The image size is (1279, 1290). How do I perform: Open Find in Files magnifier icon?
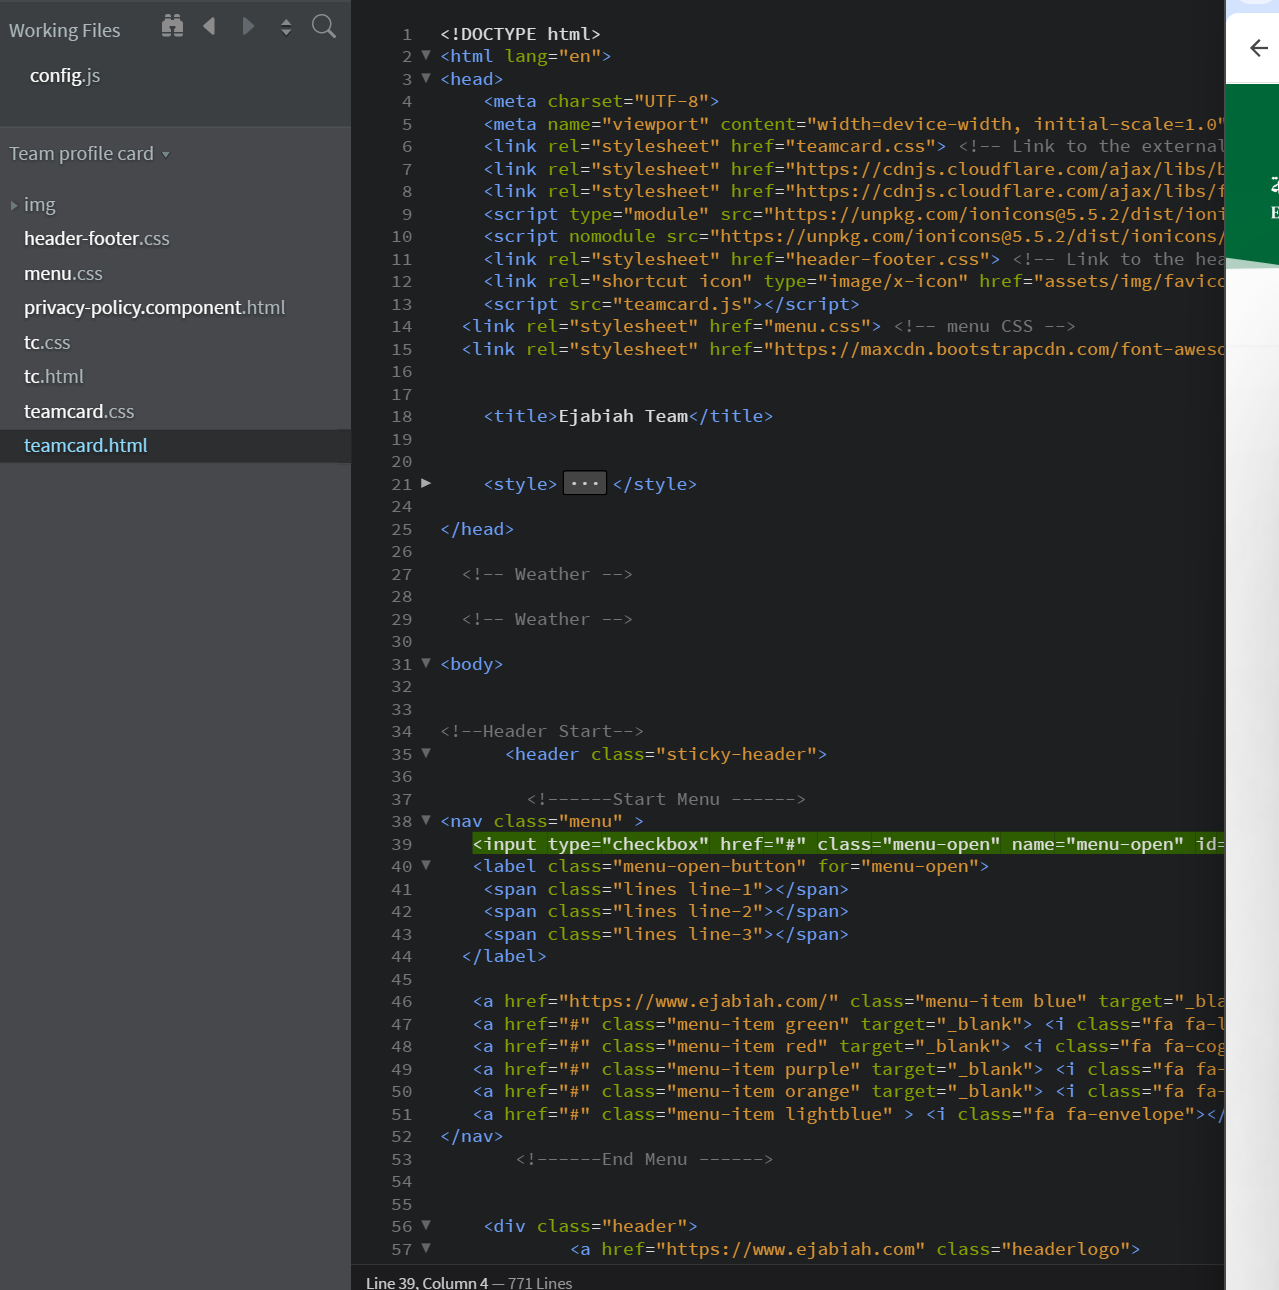323,26
